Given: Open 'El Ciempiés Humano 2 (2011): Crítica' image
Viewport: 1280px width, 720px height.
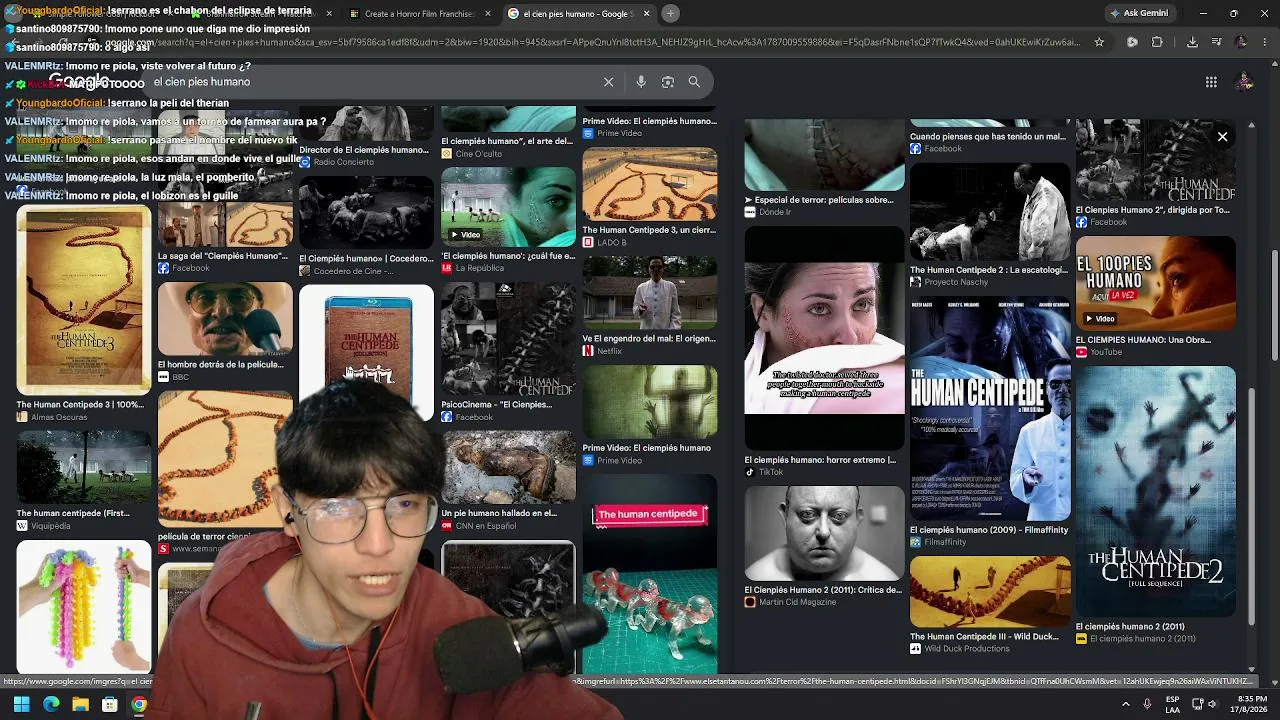Looking at the screenshot, I should (824, 534).
